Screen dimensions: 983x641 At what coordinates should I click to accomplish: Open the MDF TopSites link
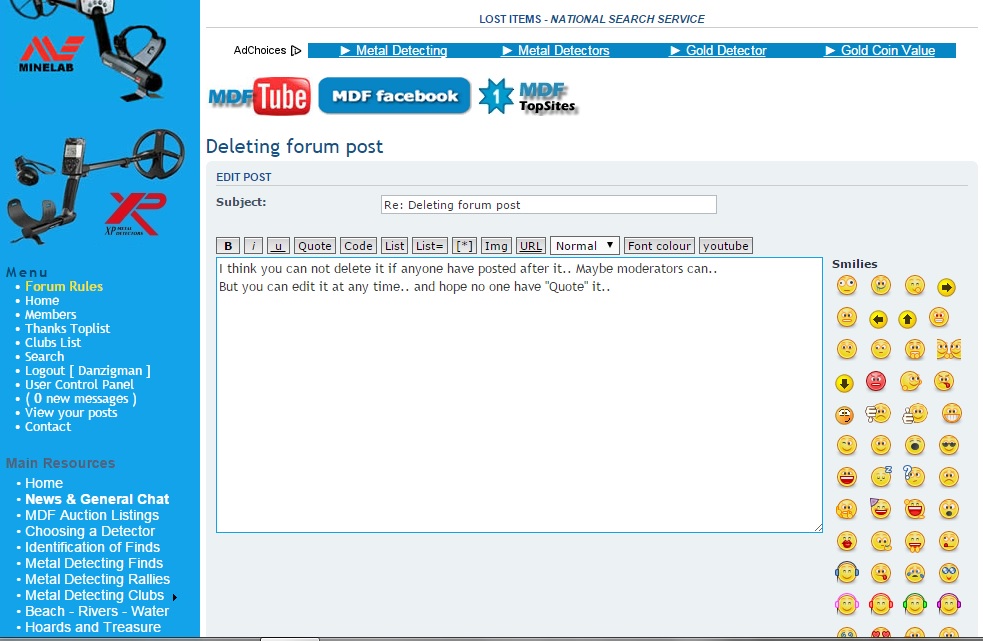pyautogui.click(x=527, y=97)
